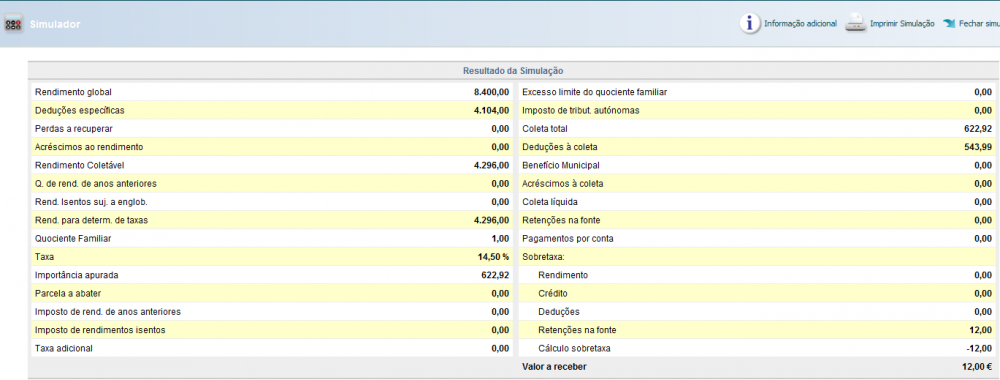The height and width of the screenshot is (380, 1000).
Task: Select the Rendimento global label
Action: (73, 92)
